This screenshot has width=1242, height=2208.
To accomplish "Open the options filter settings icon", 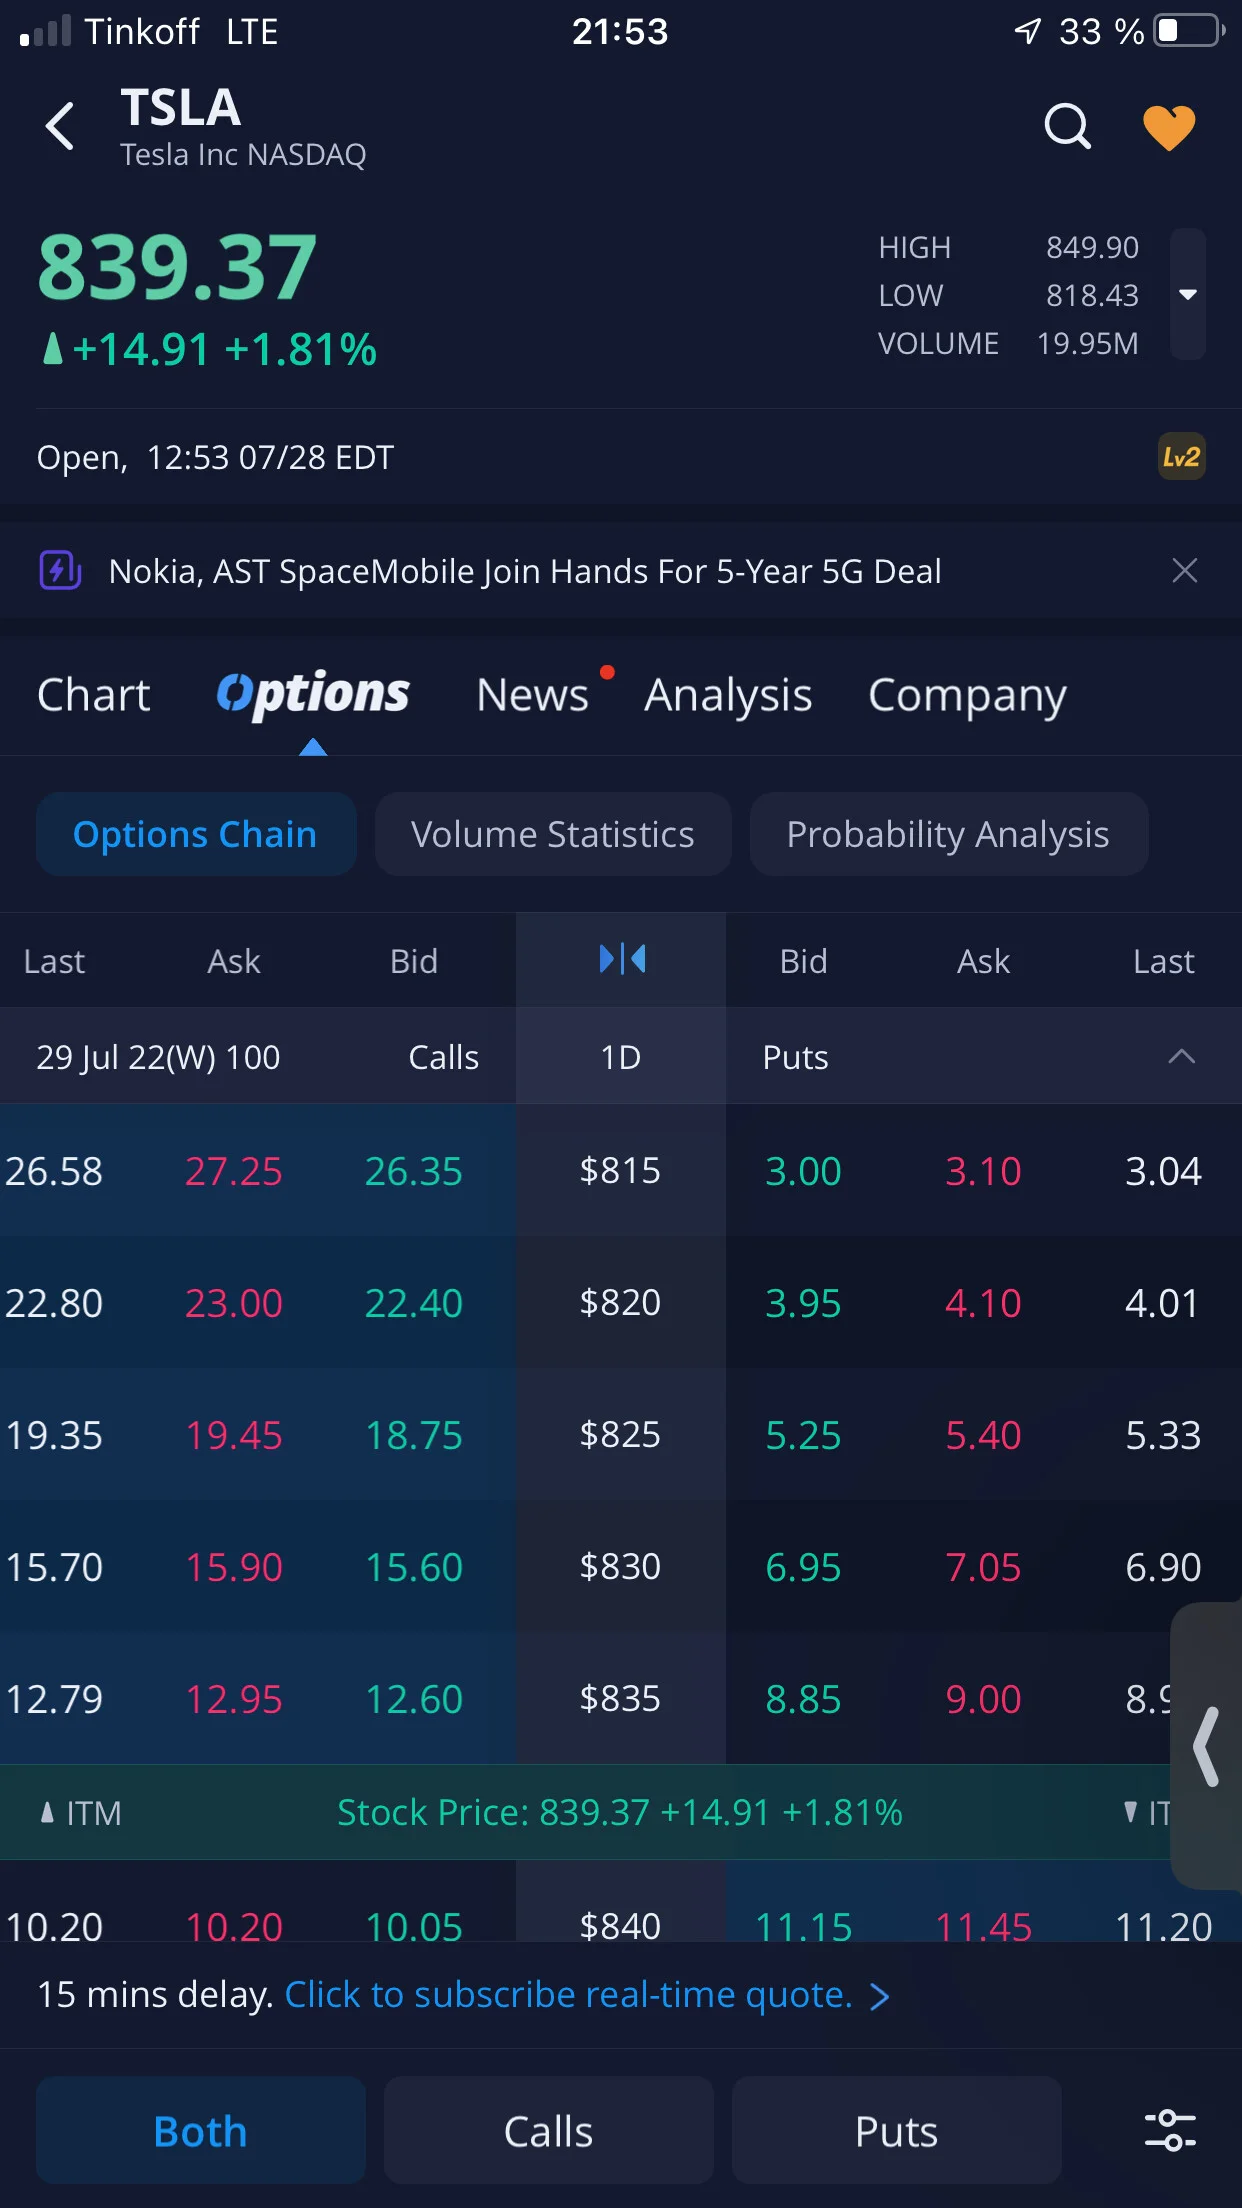I will 1170,2130.
